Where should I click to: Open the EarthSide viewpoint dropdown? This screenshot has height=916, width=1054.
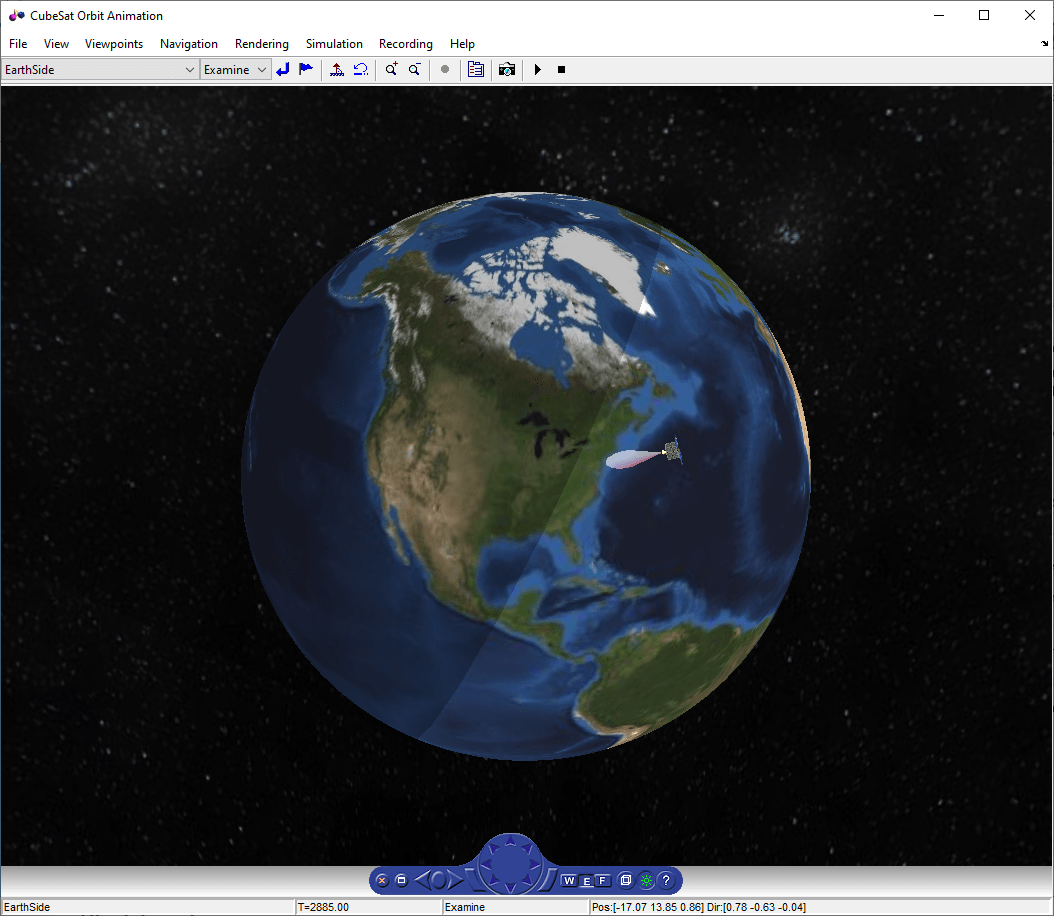(x=100, y=69)
